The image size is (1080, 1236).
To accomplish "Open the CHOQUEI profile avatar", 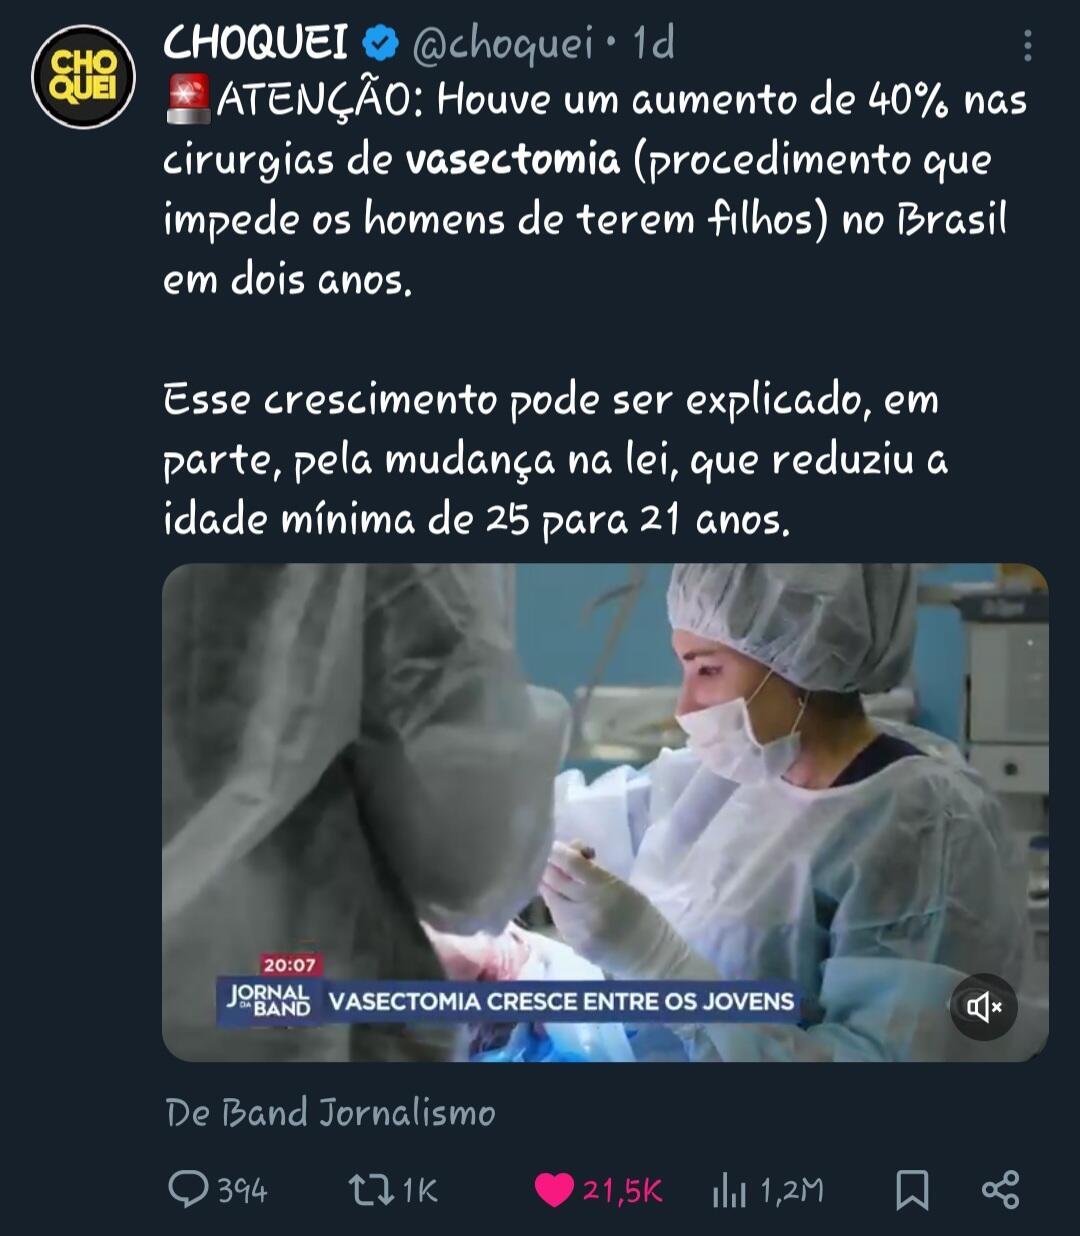I will tap(83, 77).
